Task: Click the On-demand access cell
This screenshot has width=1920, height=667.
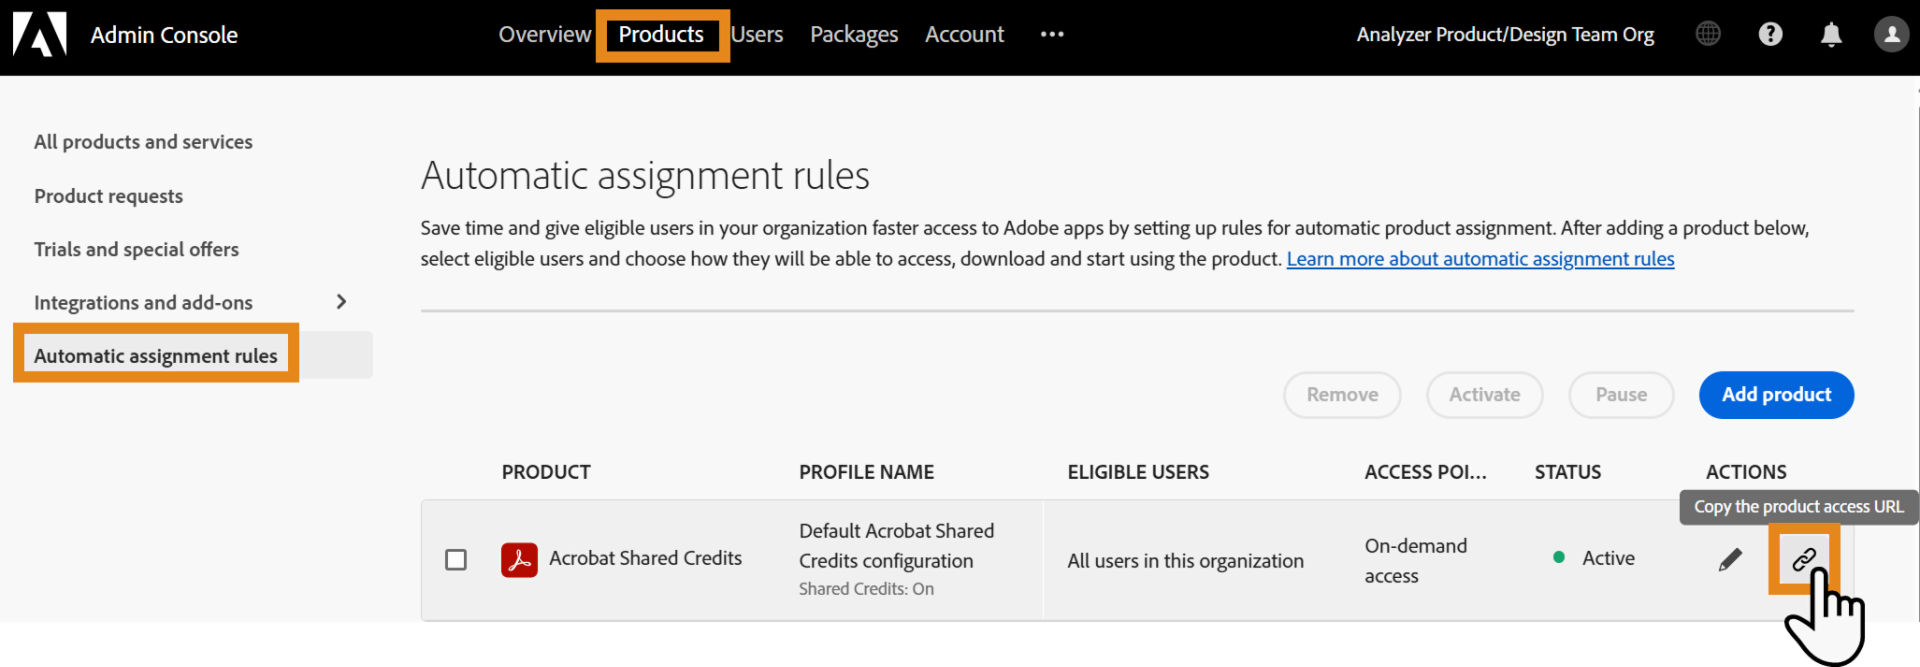Action: click(x=1416, y=561)
